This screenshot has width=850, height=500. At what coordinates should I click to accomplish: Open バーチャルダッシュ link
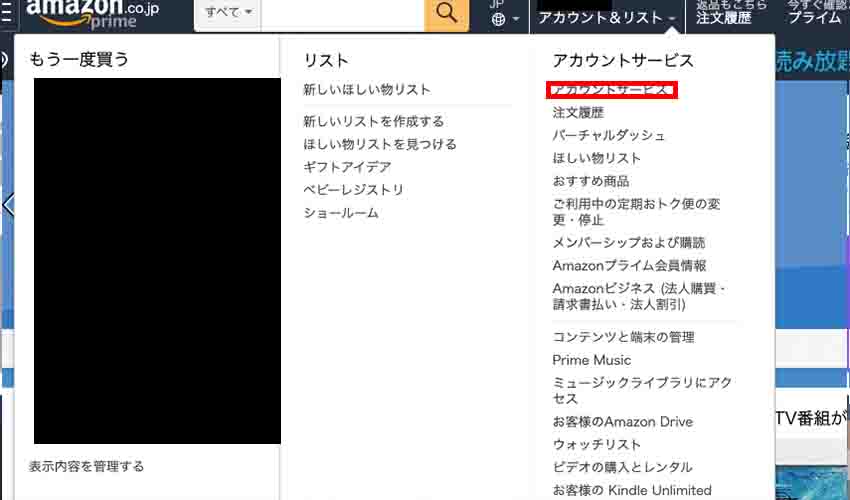[608, 135]
